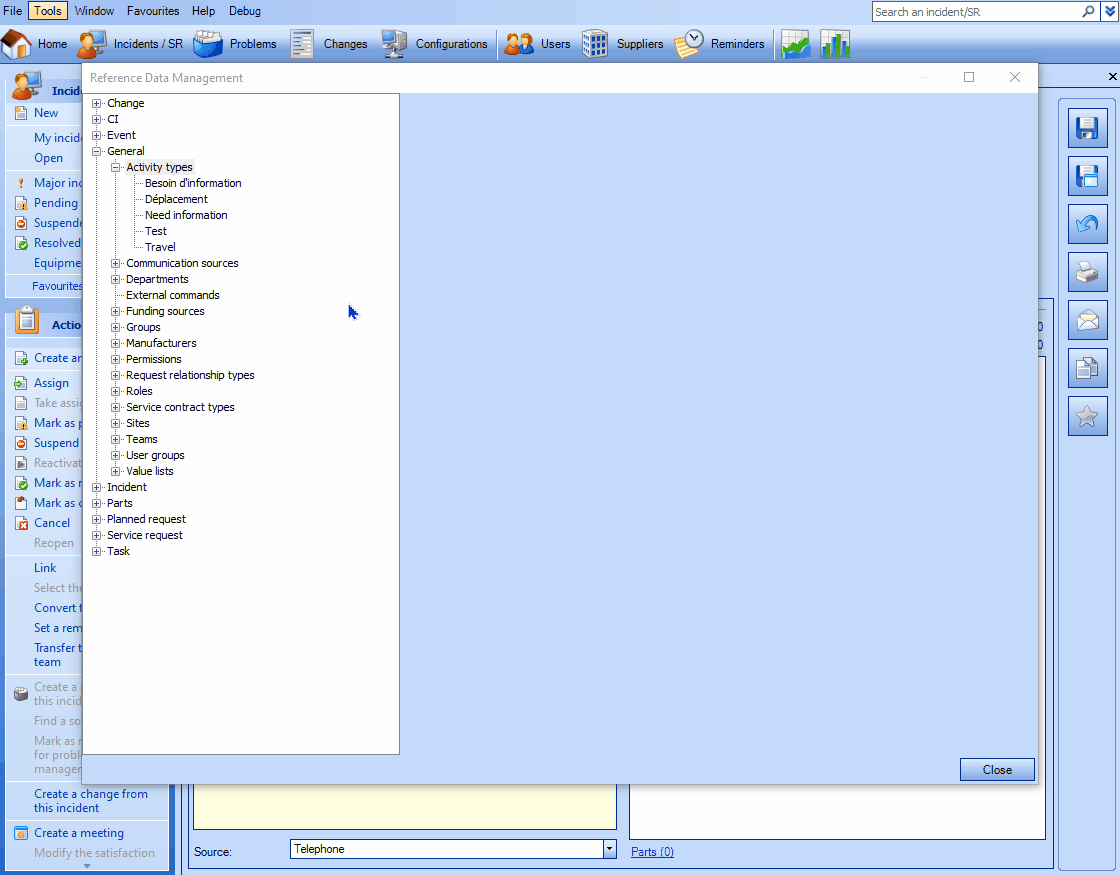Collapse the Activity types node
Image resolution: width=1120 pixels, height=875 pixels.
click(x=116, y=167)
